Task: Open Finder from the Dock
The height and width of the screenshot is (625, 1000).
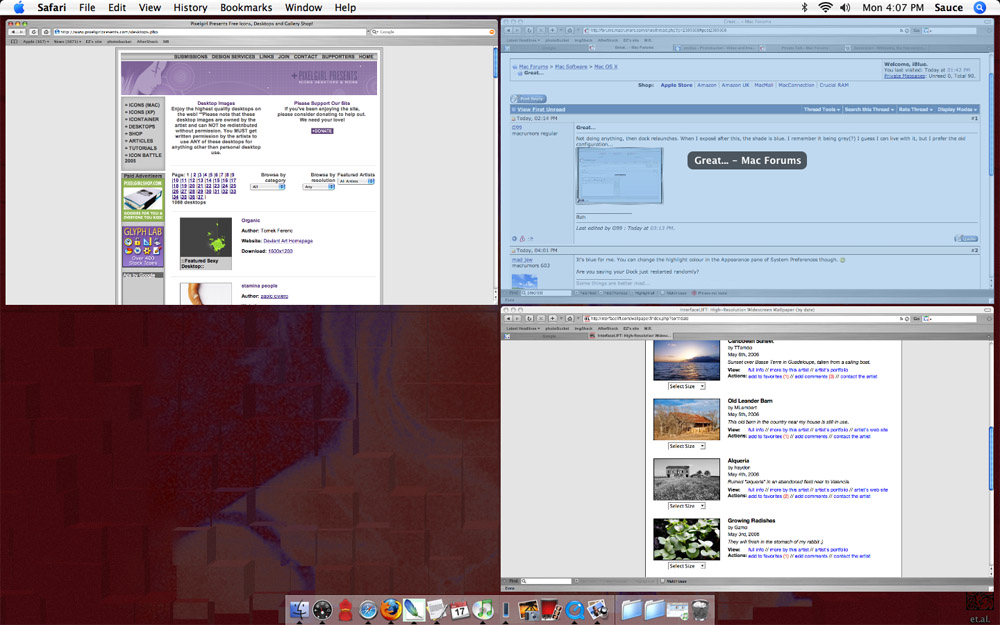Action: click(x=299, y=610)
